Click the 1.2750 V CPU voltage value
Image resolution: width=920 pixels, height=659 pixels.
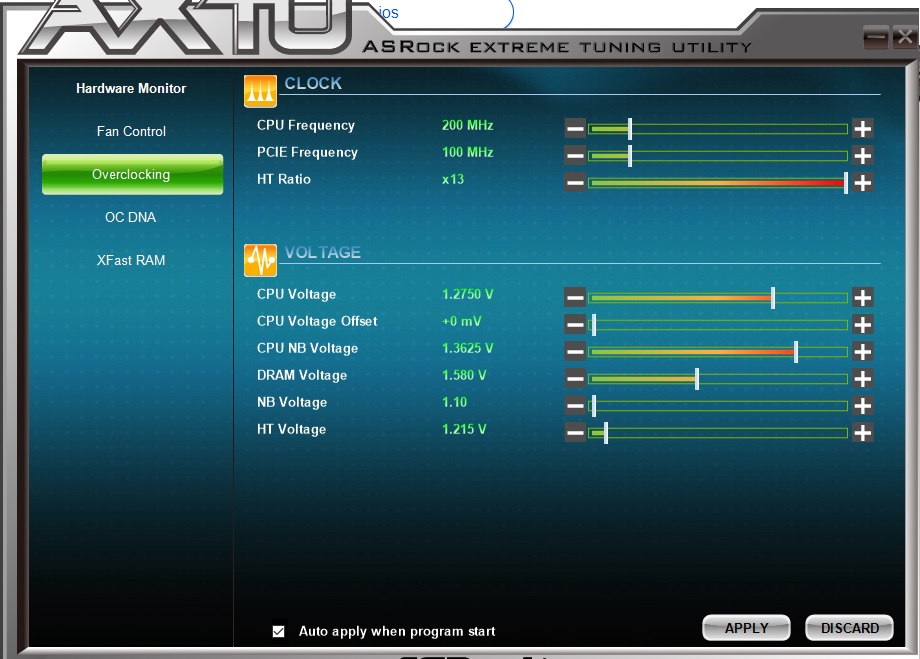(468, 295)
